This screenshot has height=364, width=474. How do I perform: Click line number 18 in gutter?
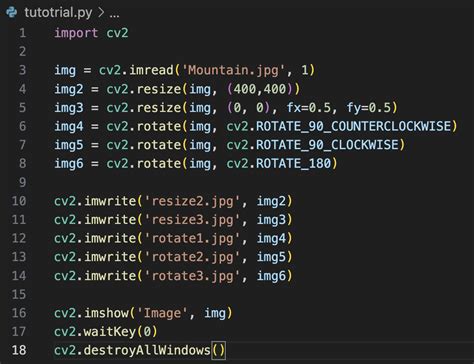click(19, 350)
